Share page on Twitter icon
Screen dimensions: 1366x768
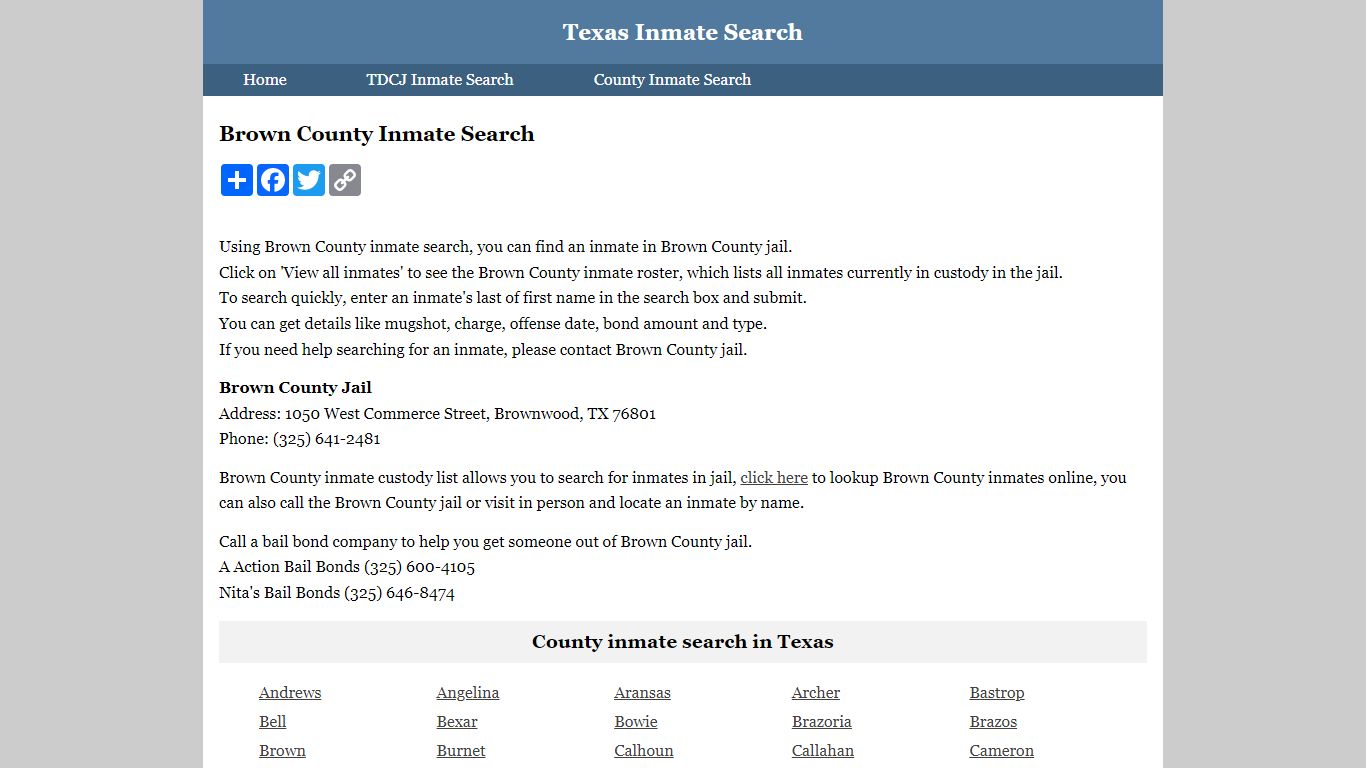(x=309, y=180)
